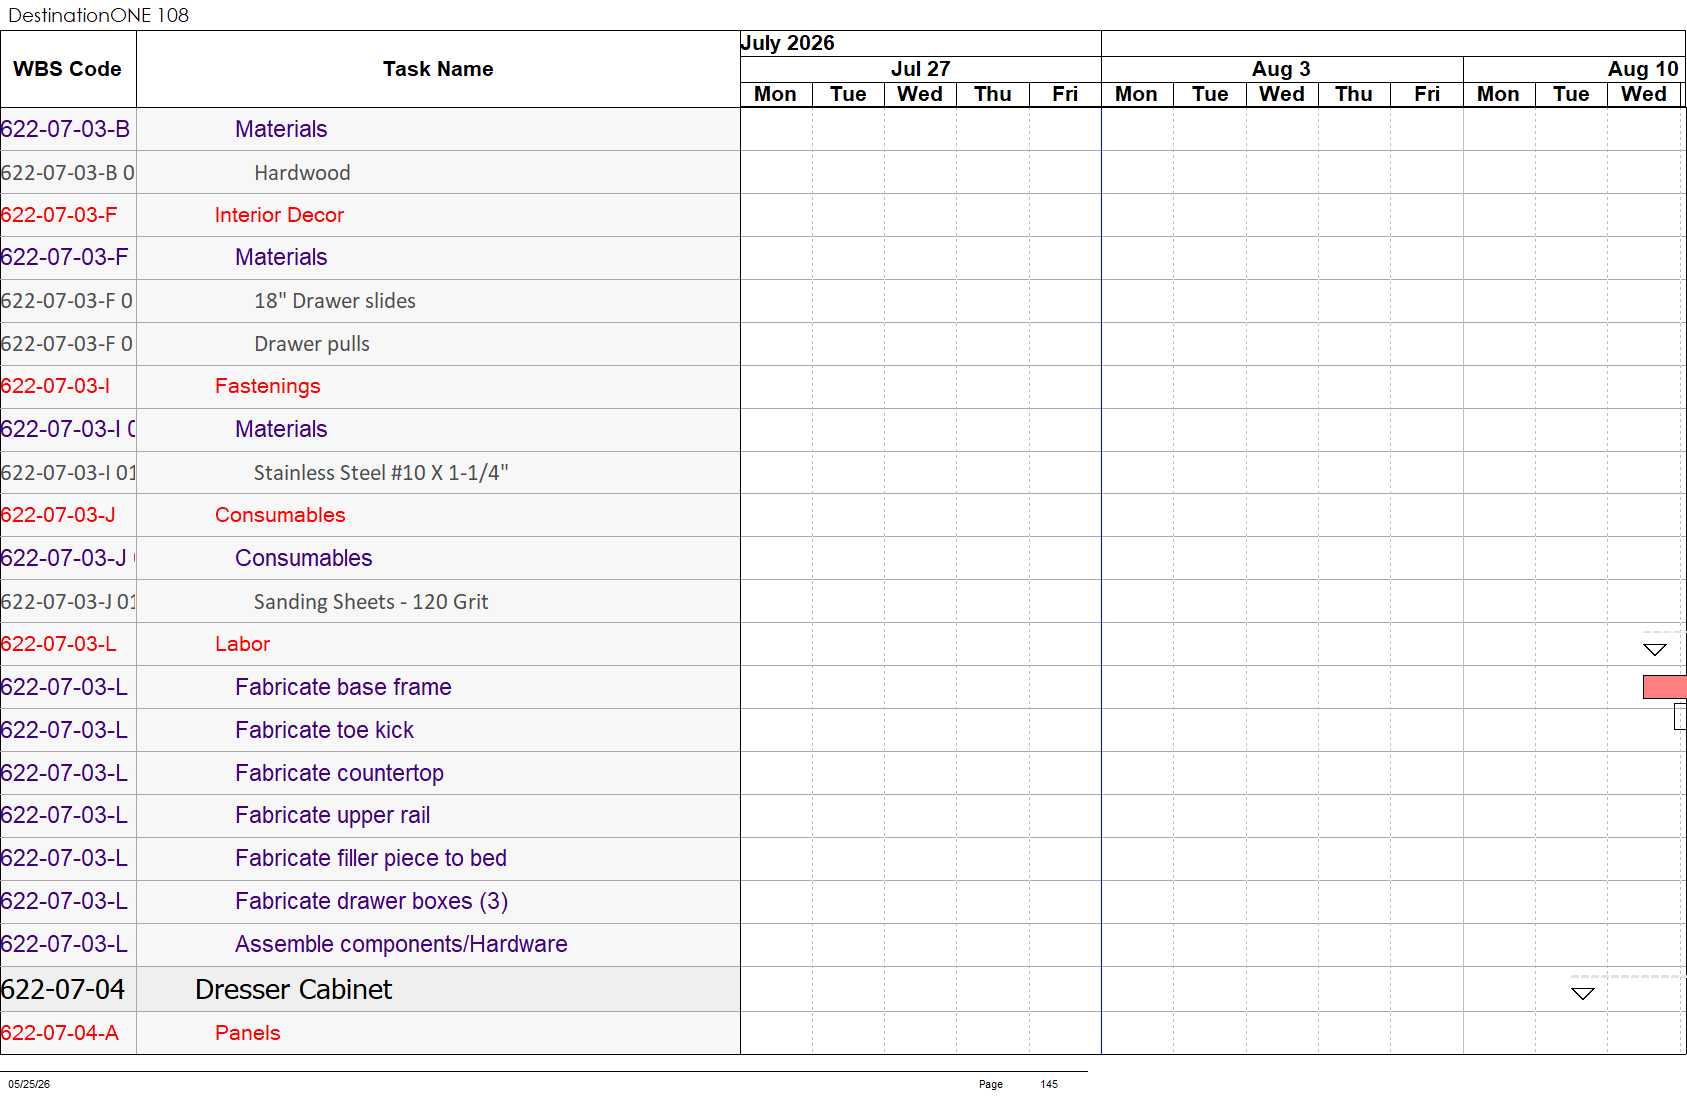
Task: Click Thu under Aug 3 week
Action: (1354, 94)
